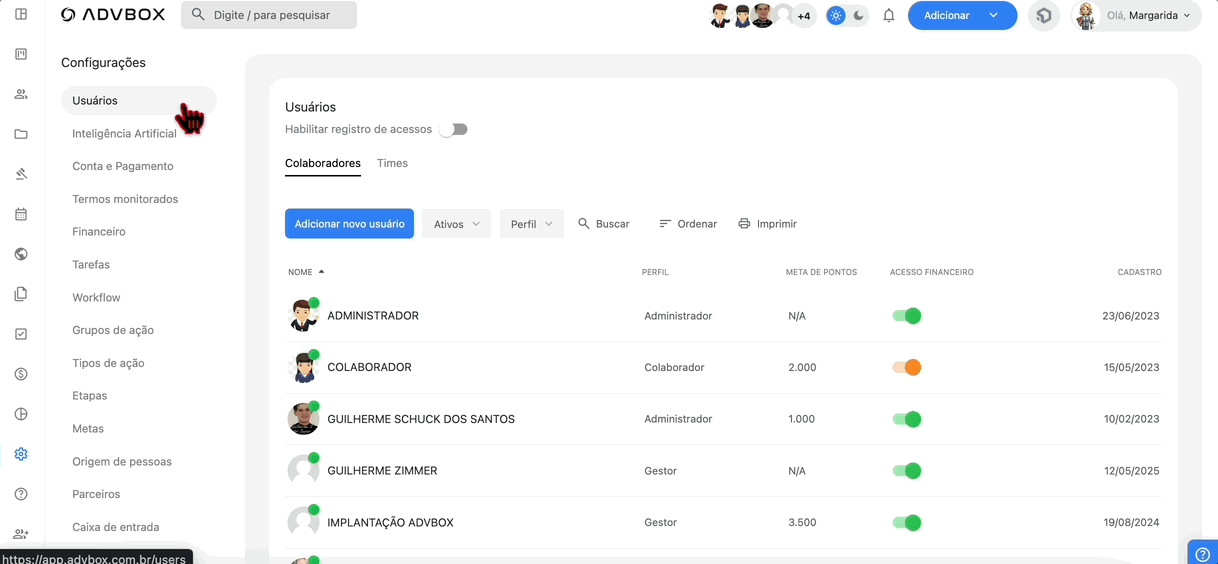Click the kanban board sidebar icon
This screenshot has height=564, width=1218.
tap(21, 54)
